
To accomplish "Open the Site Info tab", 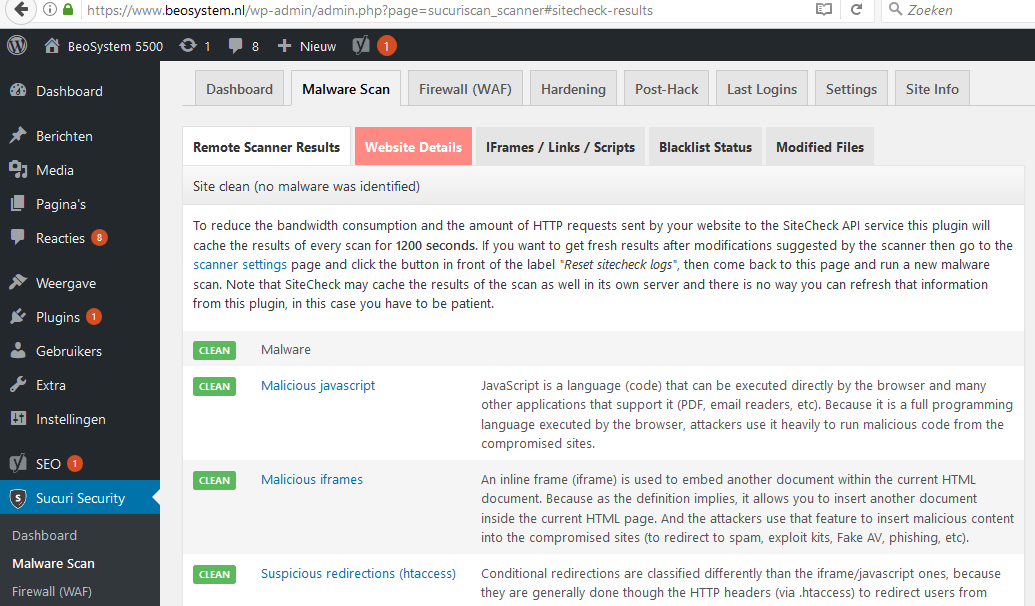I will pyautogui.click(x=932, y=88).
